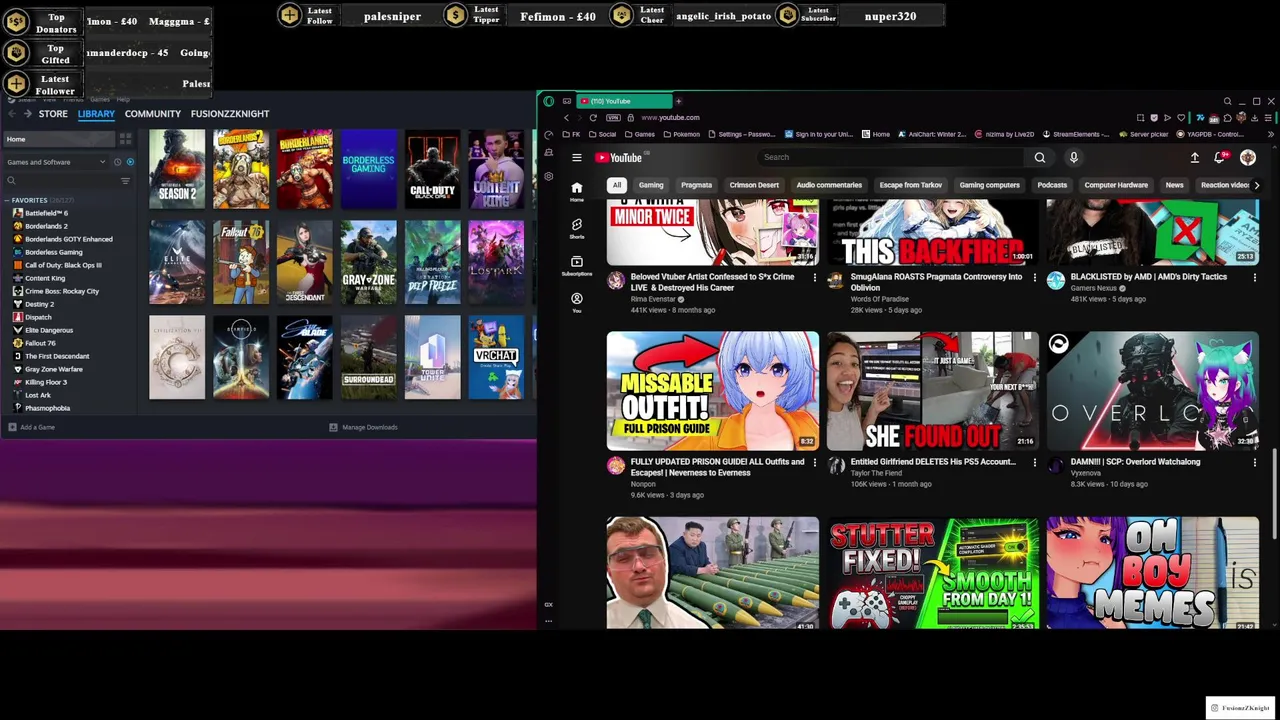Open the Steam STORE tab
Viewport: 1280px width, 720px height.
(x=53, y=114)
